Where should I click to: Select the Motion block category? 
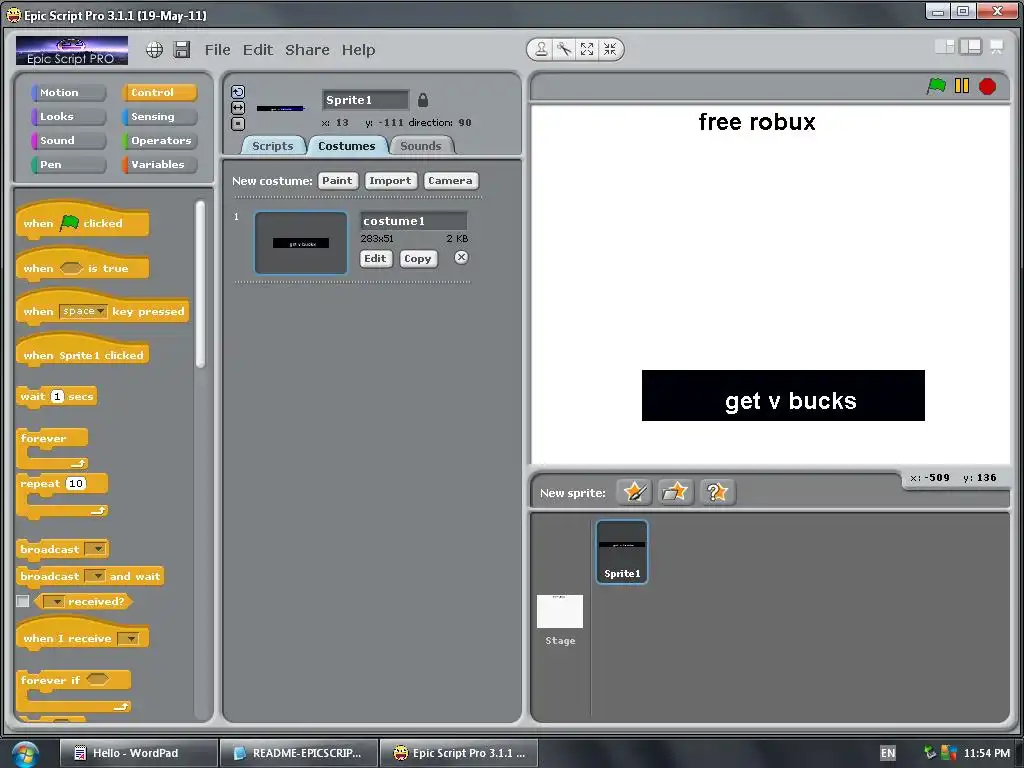68,93
